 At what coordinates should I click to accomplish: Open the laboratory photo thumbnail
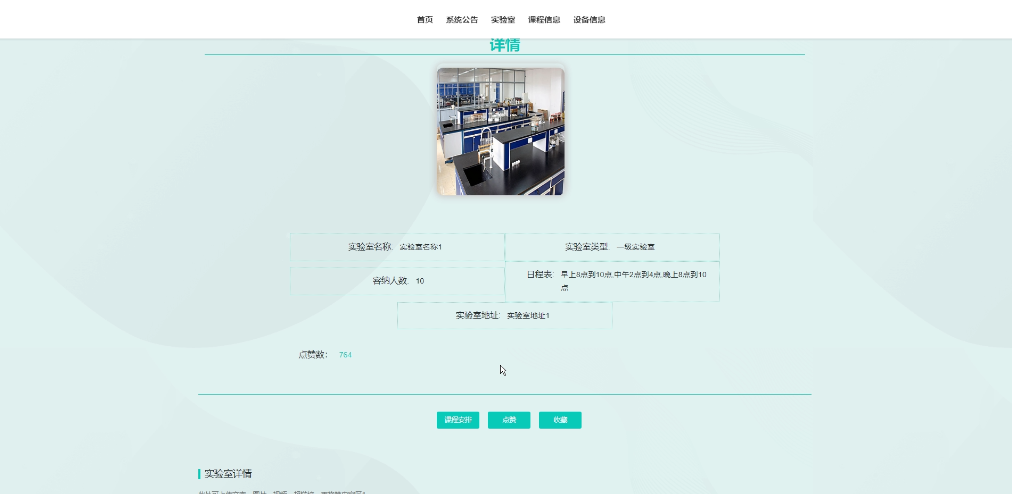[501, 131]
